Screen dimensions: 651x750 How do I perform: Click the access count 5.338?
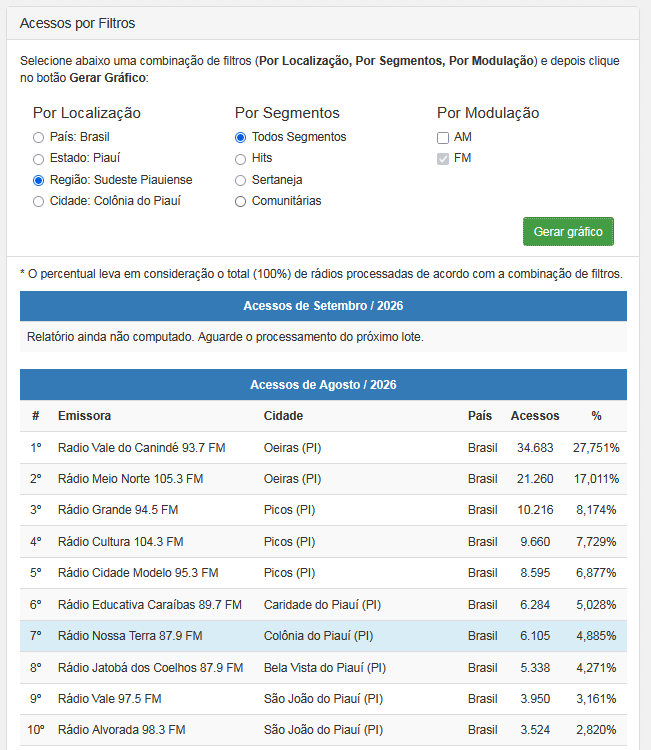(x=535, y=667)
